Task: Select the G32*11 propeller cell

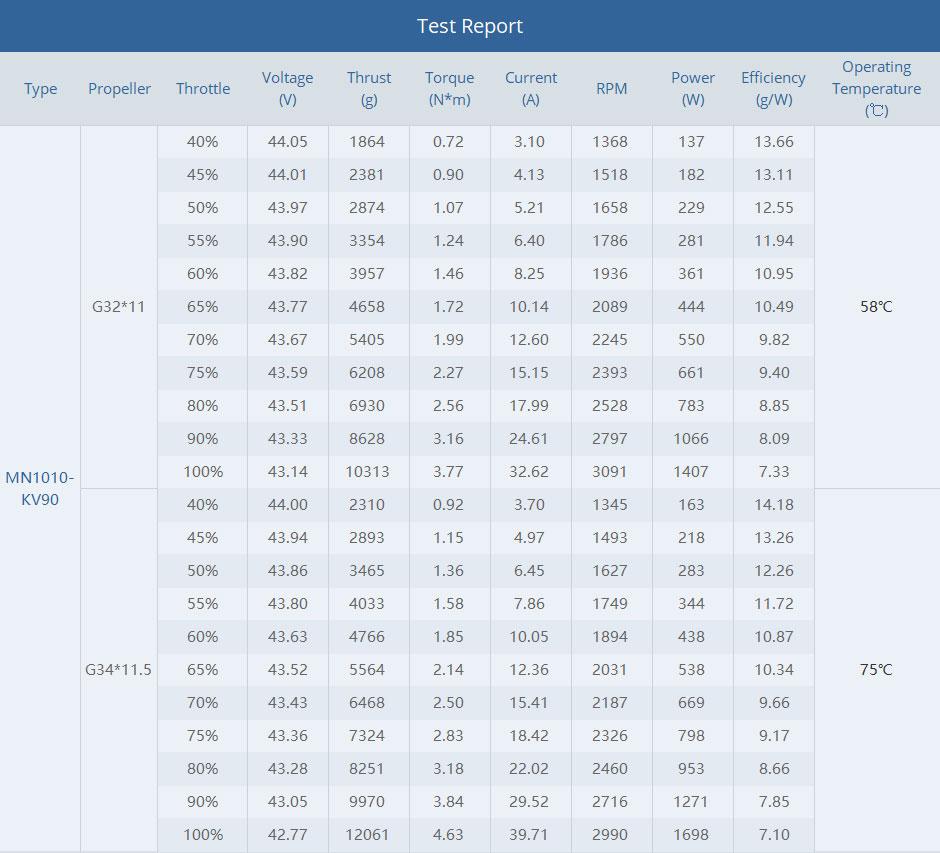Action: pos(118,306)
